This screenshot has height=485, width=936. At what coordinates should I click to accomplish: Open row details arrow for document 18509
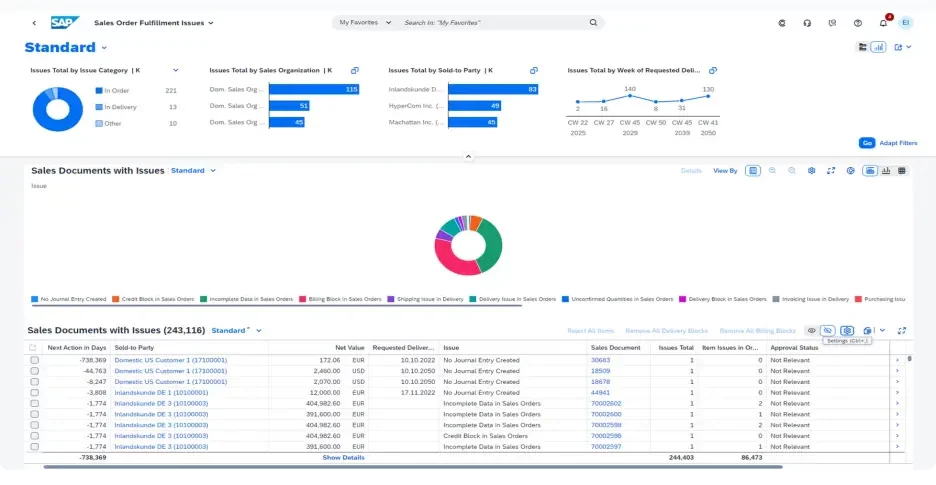tap(897, 372)
